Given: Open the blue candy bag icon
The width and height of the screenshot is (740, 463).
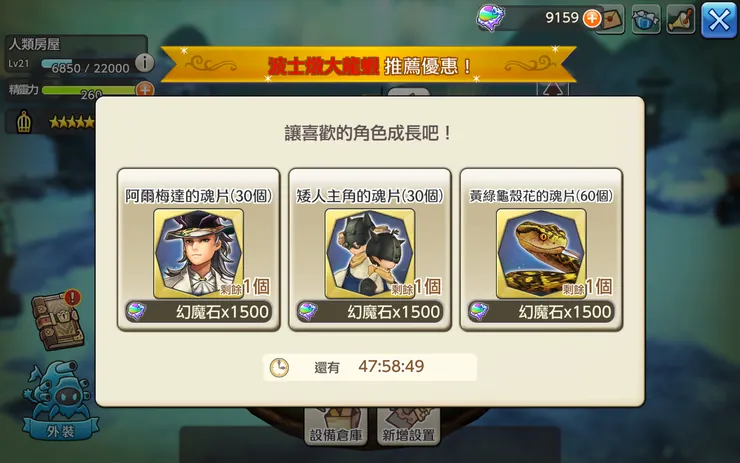Looking at the screenshot, I should point(646,19).
